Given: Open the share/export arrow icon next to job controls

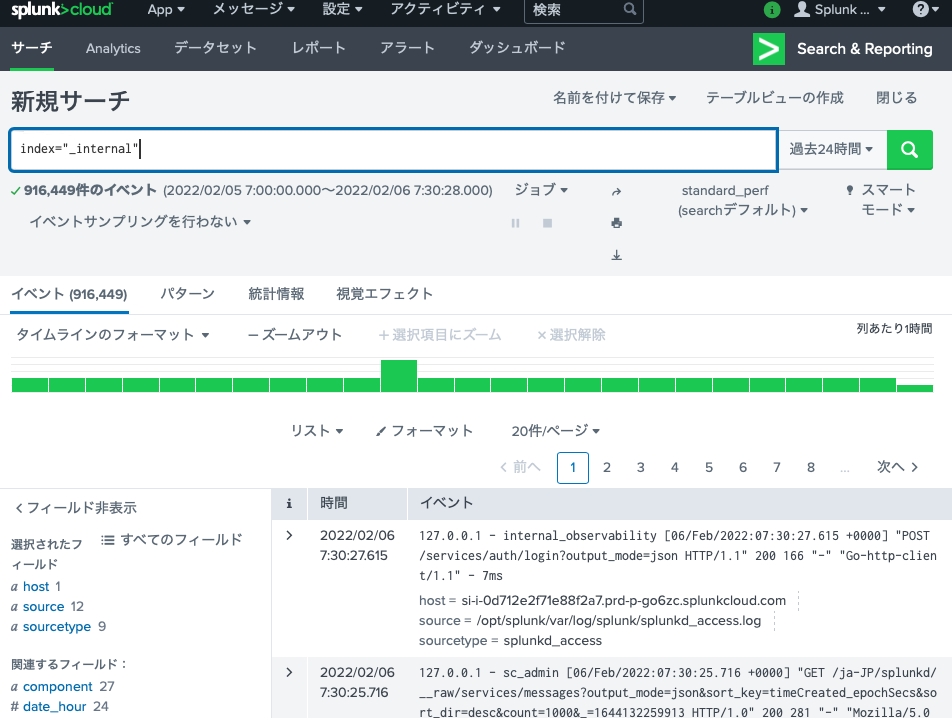Looking at the screenshot, I should [616, 191].
